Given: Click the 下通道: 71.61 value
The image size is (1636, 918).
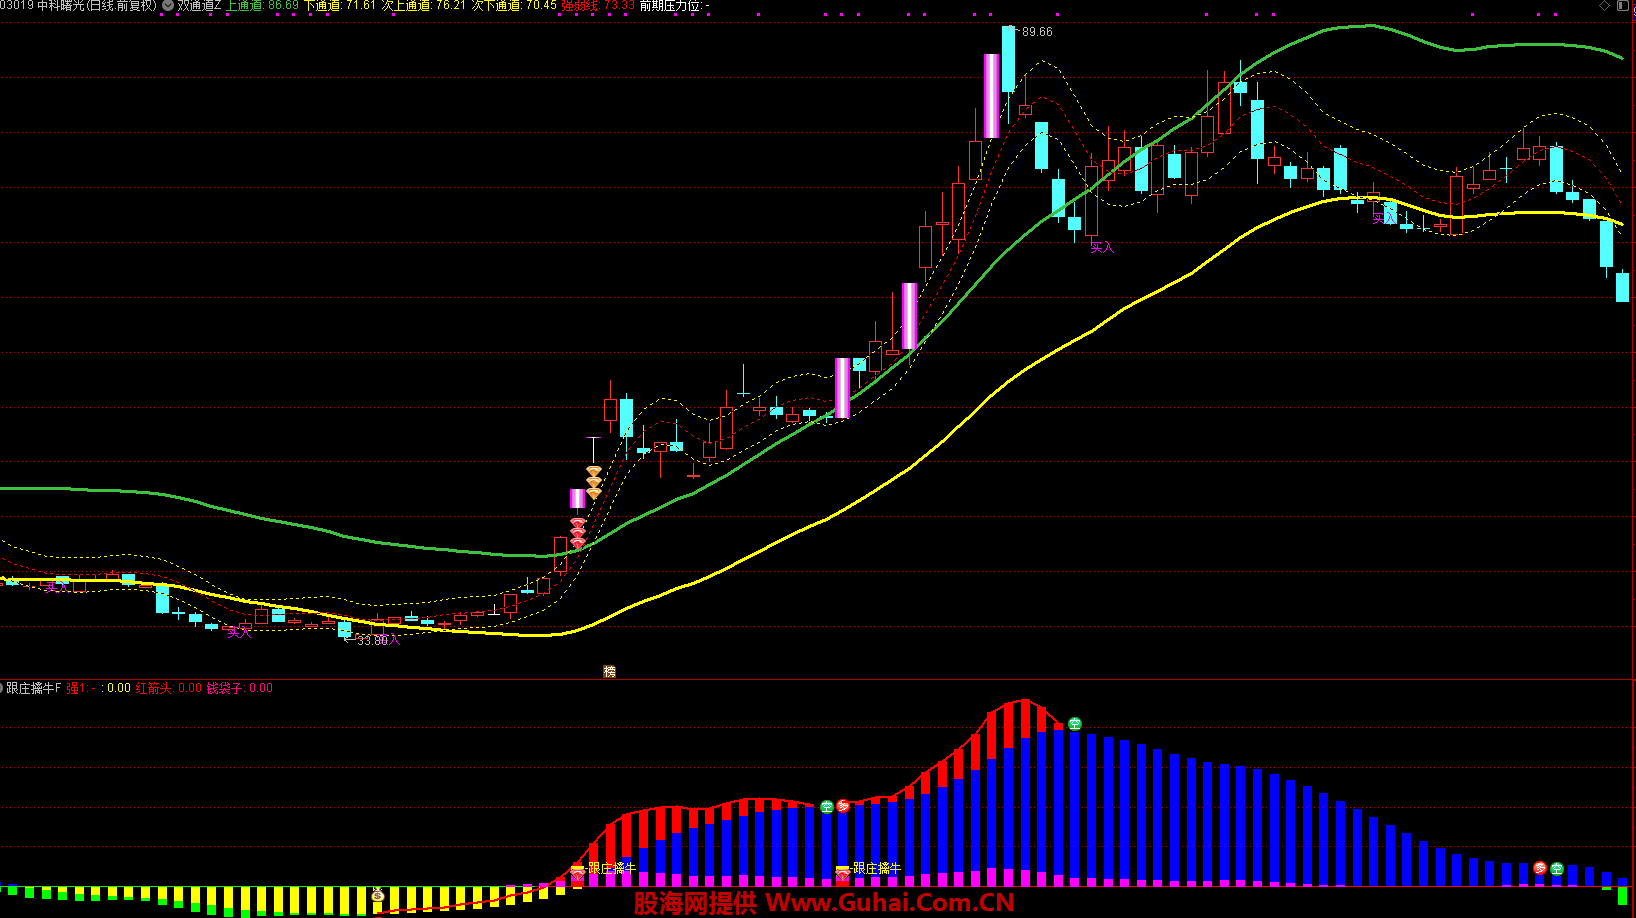Looking at the screenshot, I should pyautogui.click(x=340, y=6).
